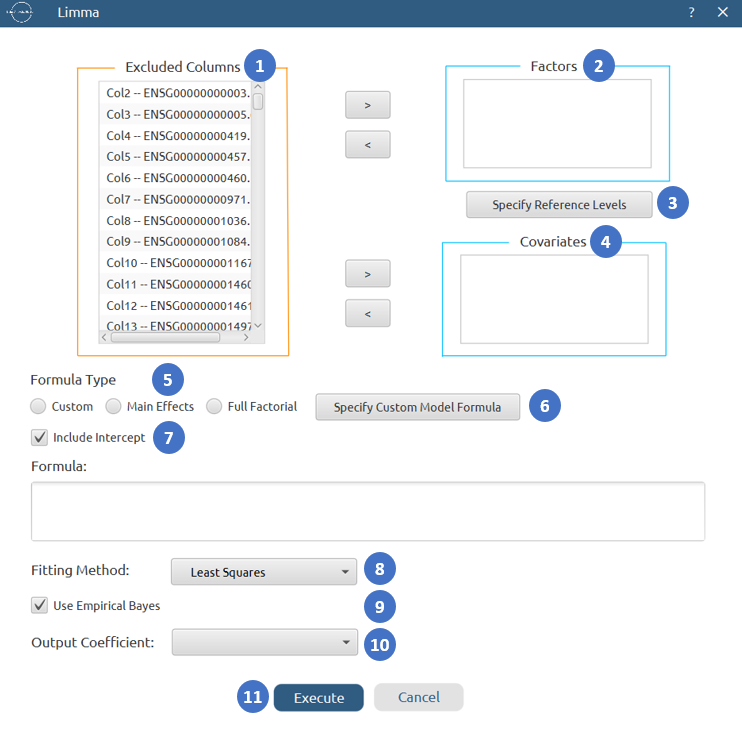Click the excluded list scroll-left arrow
The height and width of the screenshot is (731, 742).
pyautogui.click(x=104, y=337)
